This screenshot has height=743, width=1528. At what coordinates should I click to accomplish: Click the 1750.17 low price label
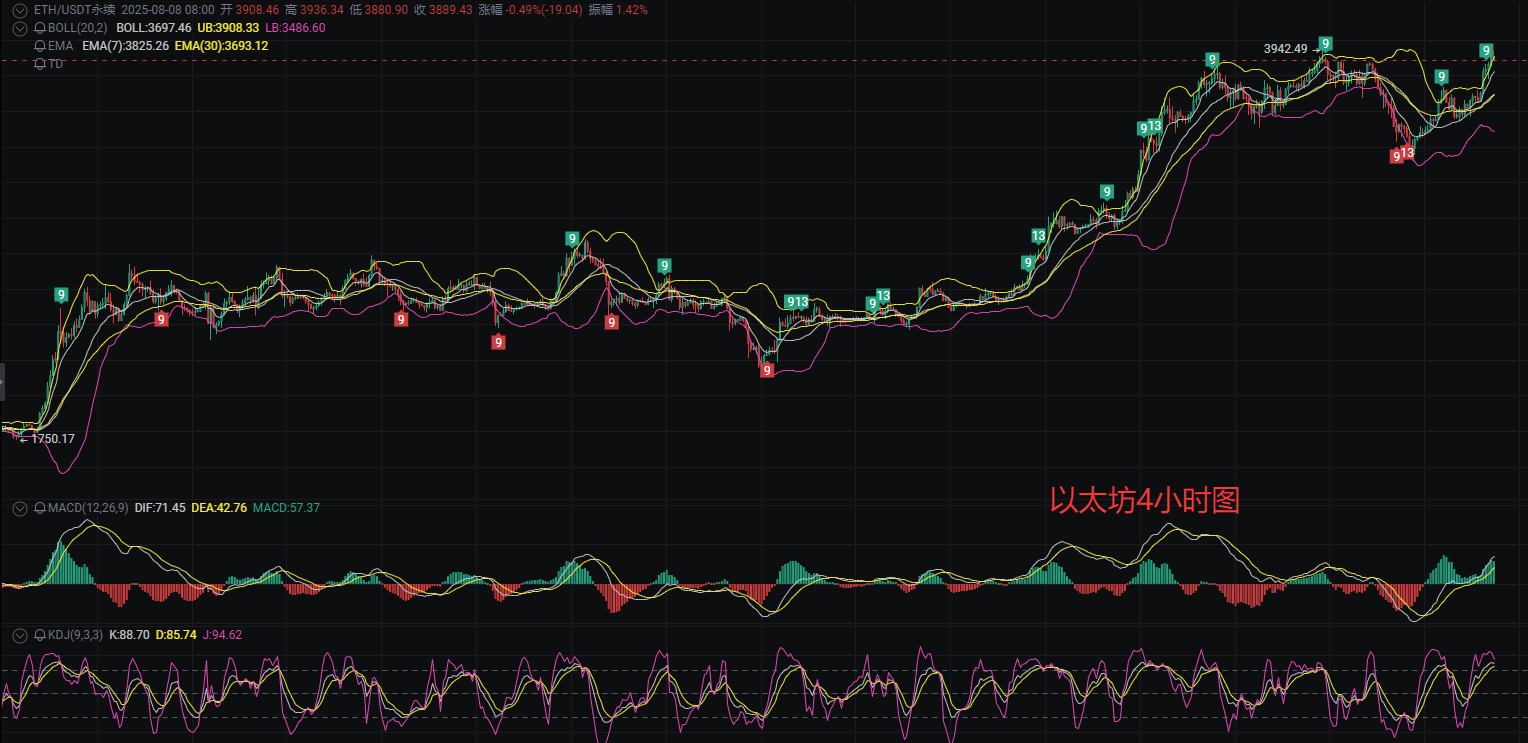point(52,439)
